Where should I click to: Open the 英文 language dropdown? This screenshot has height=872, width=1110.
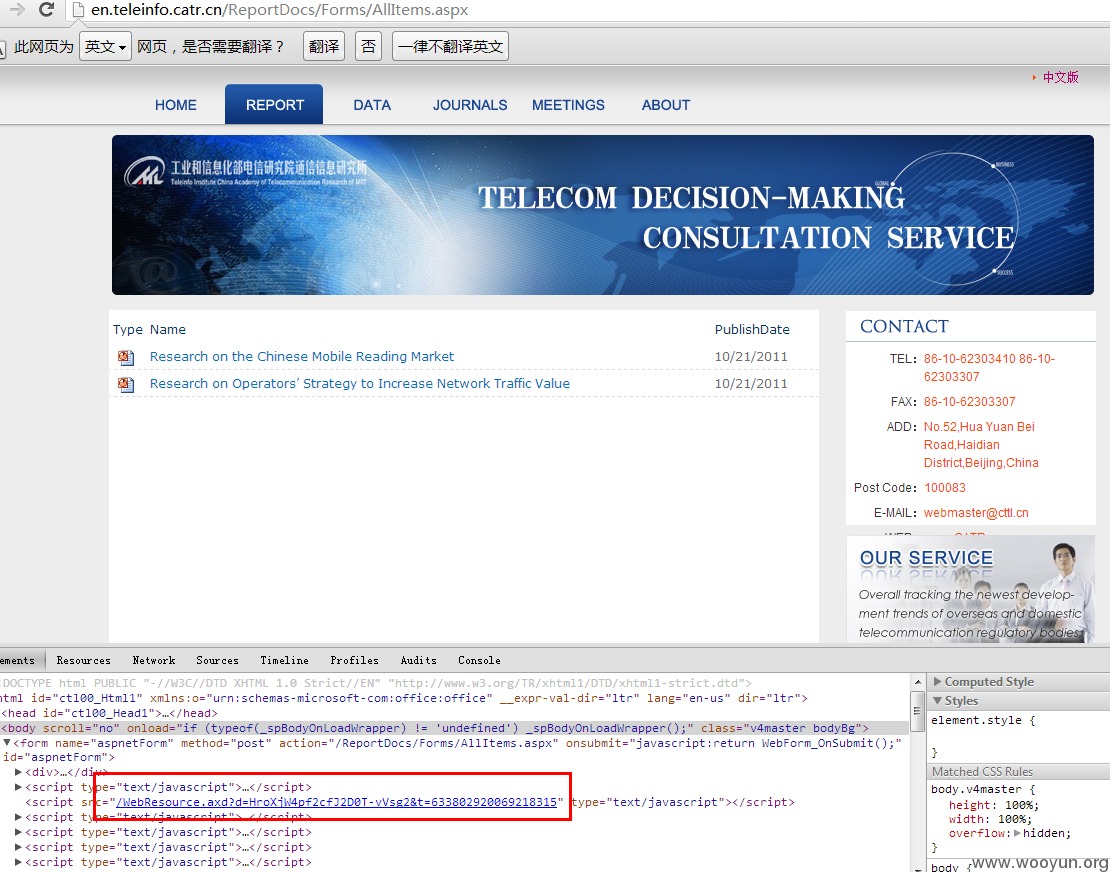(105, 47)
